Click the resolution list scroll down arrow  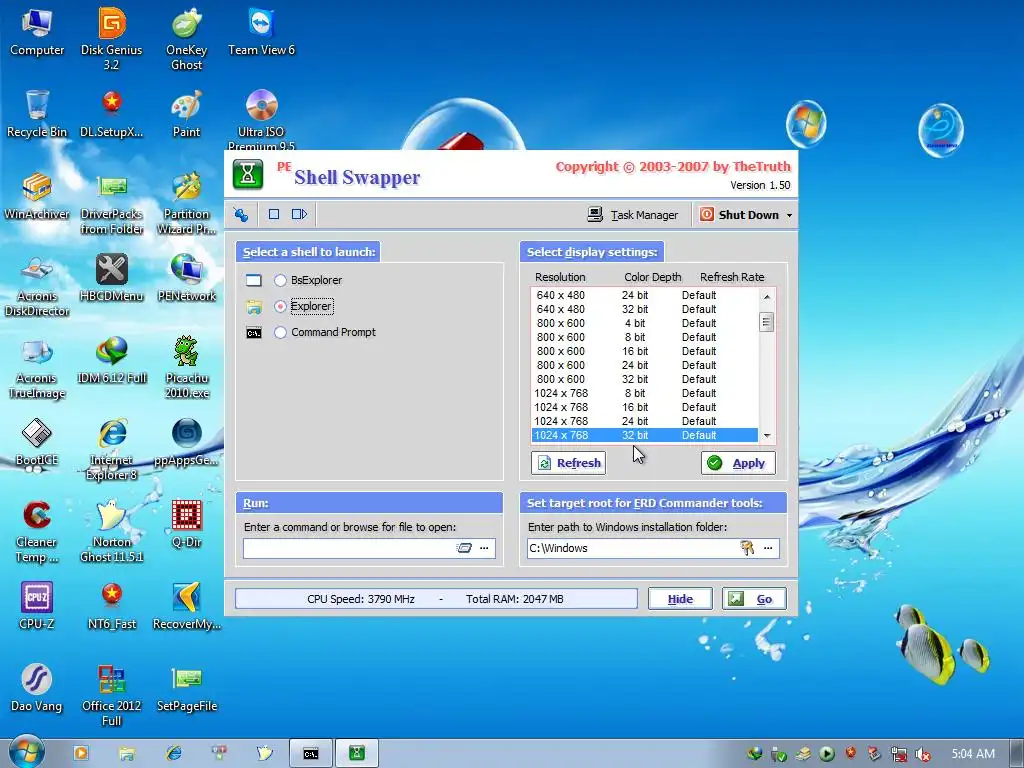767,436
